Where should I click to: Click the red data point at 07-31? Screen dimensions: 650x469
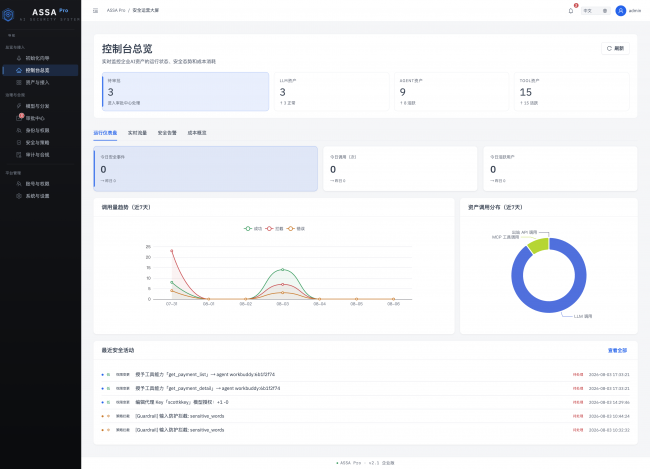(x=172, y=251)
